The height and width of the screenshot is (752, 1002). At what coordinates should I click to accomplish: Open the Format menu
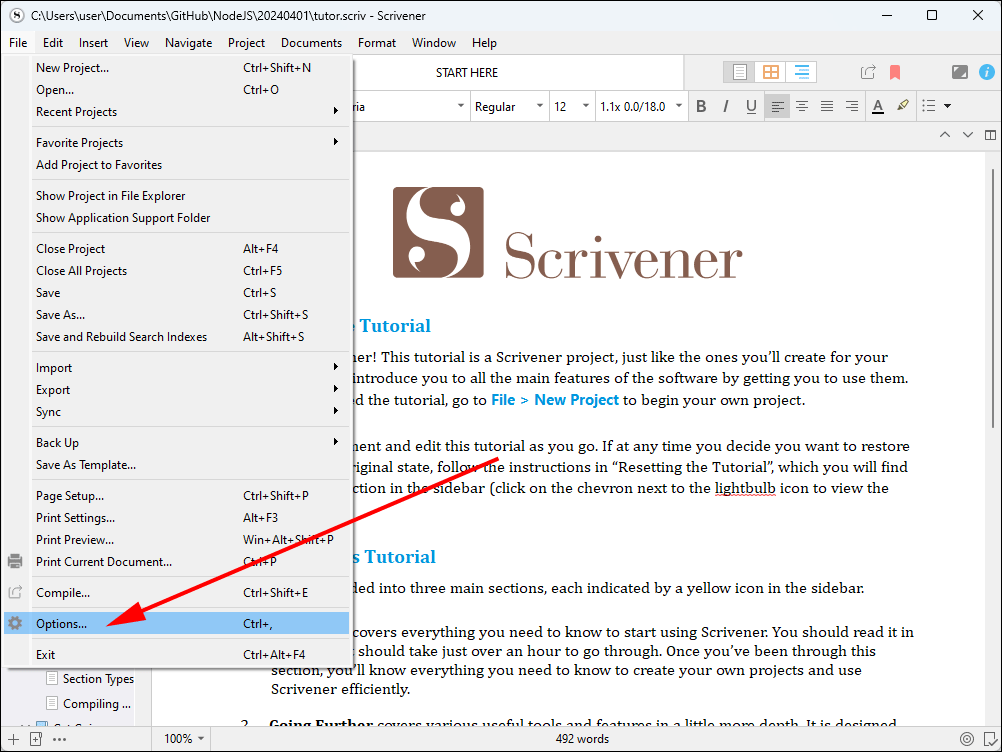(376, 43)
